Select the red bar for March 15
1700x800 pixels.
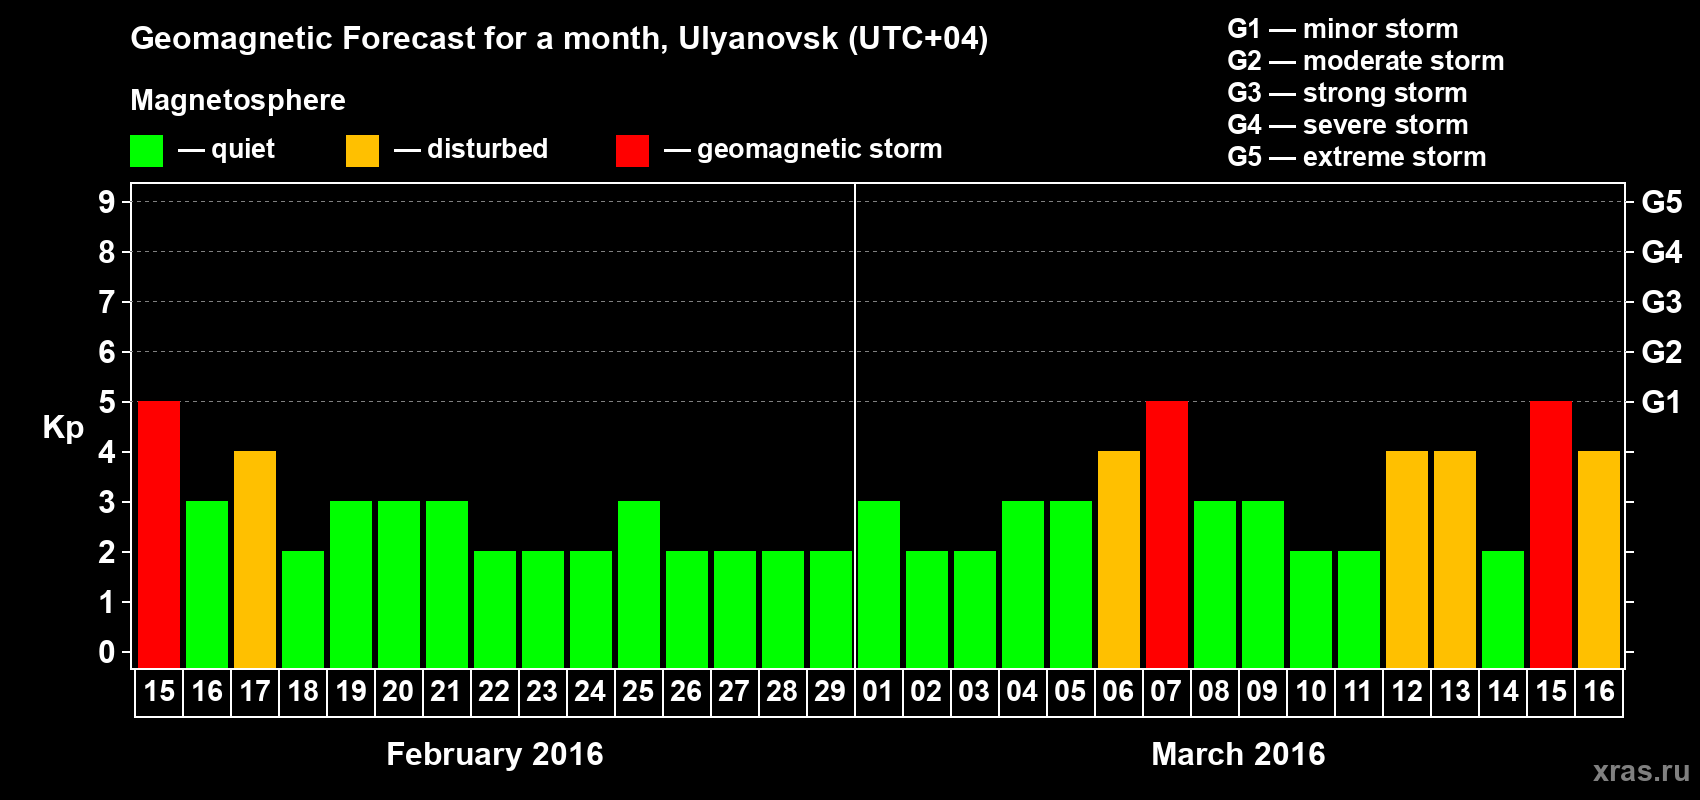point(1551,535)
